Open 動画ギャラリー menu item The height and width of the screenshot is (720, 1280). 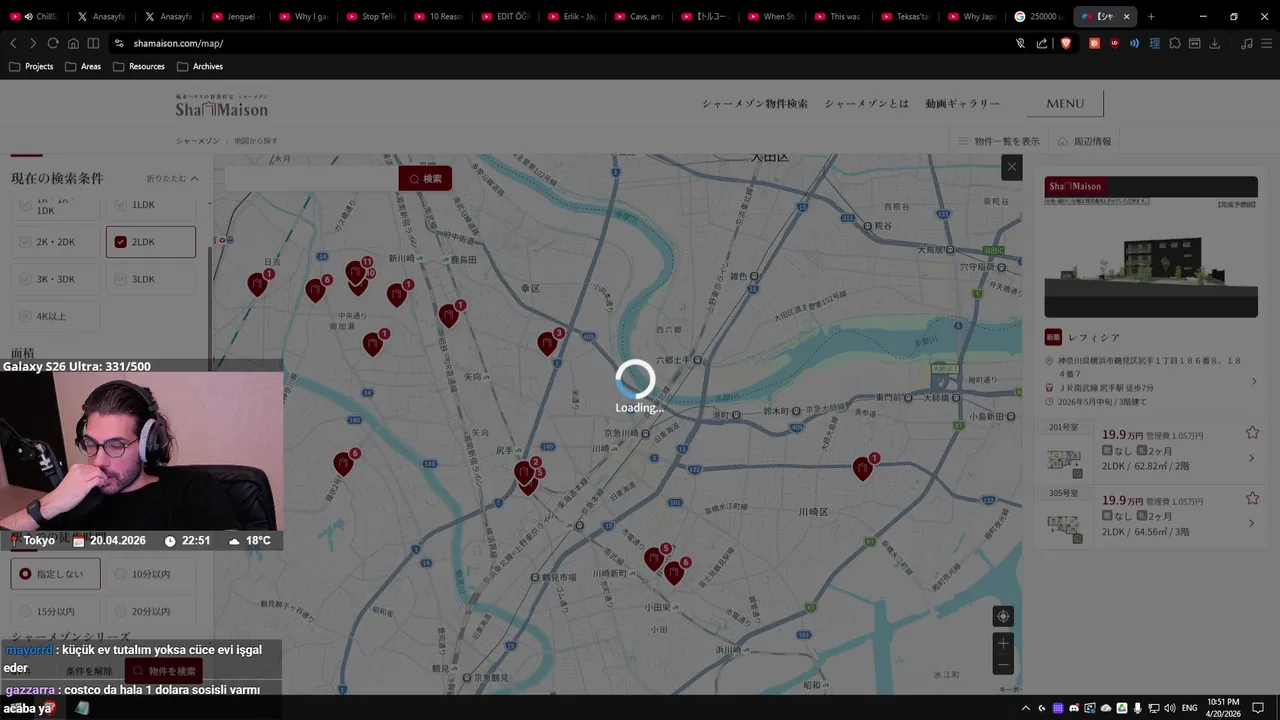pos(962,104)
